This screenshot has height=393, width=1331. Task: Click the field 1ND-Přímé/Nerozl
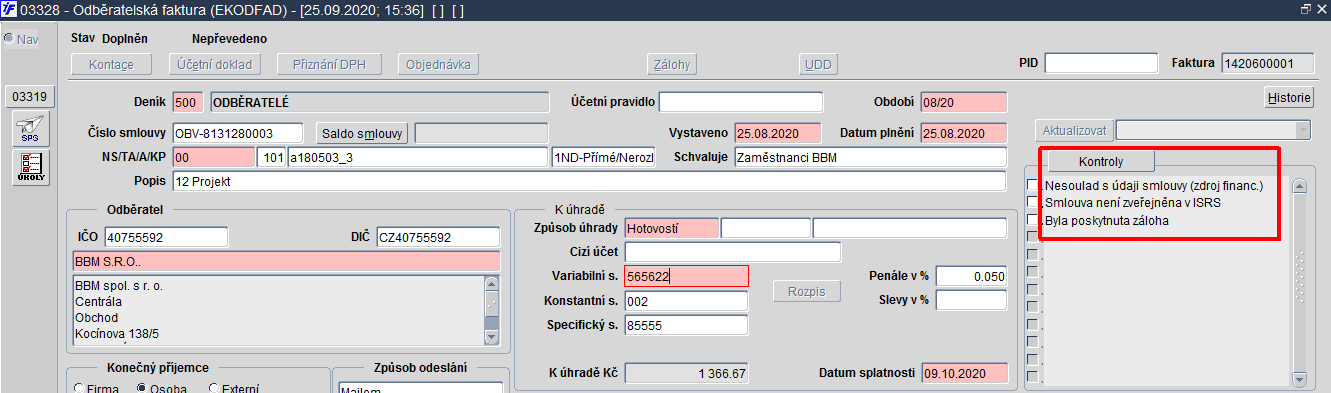click(x=602, y=157)
